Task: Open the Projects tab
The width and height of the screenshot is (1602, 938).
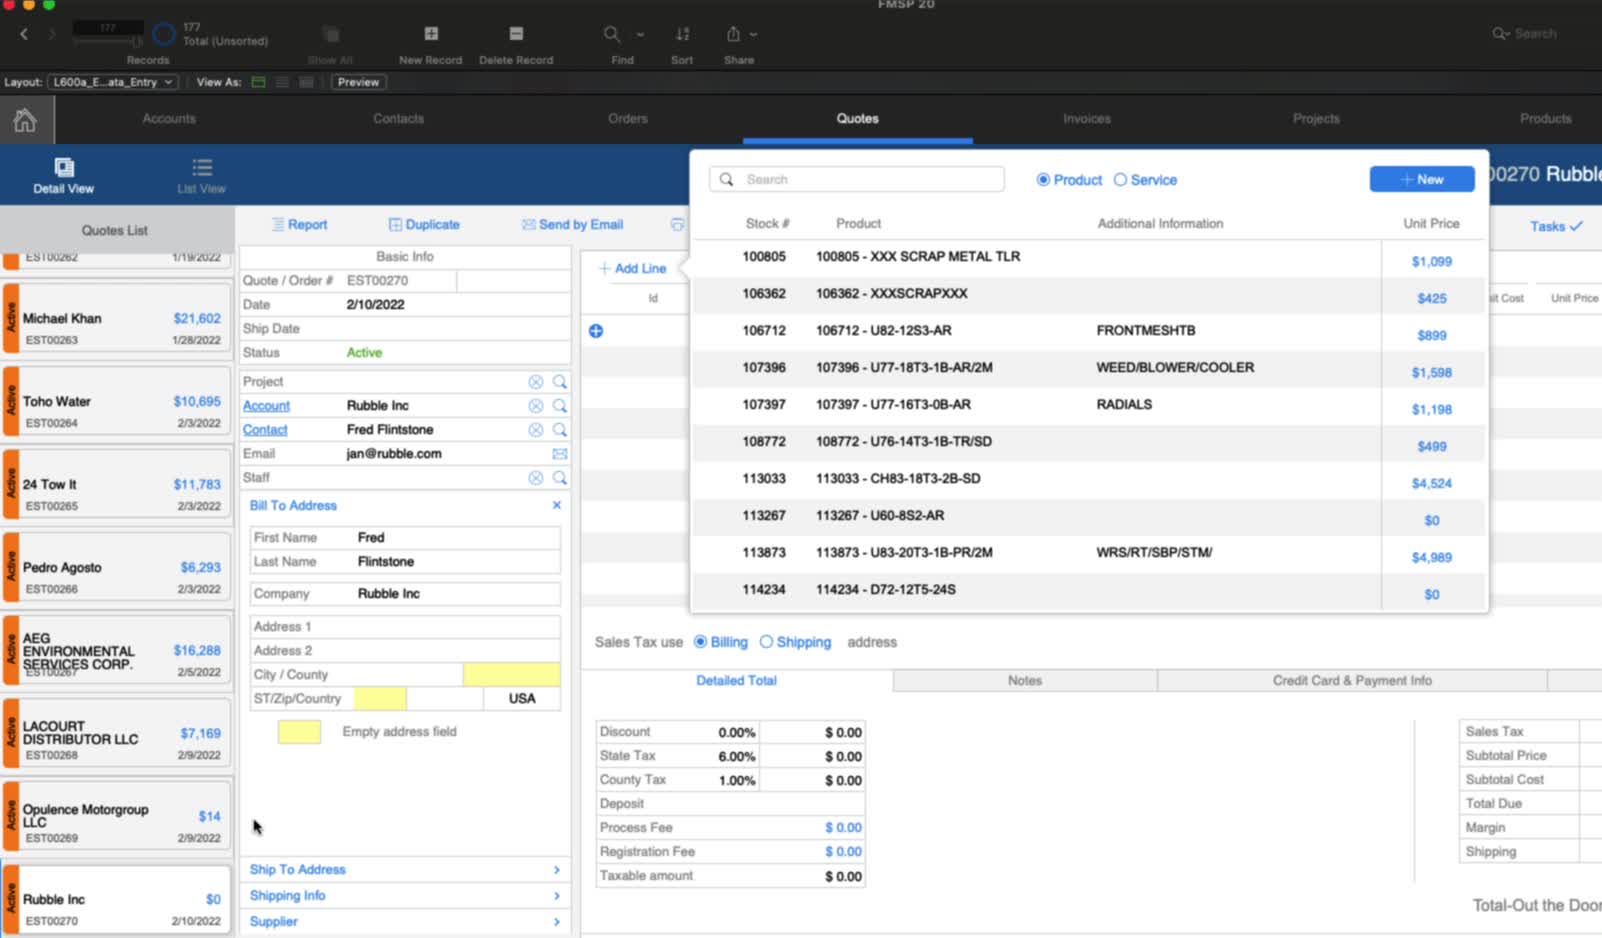Action: pos(1316,119)
